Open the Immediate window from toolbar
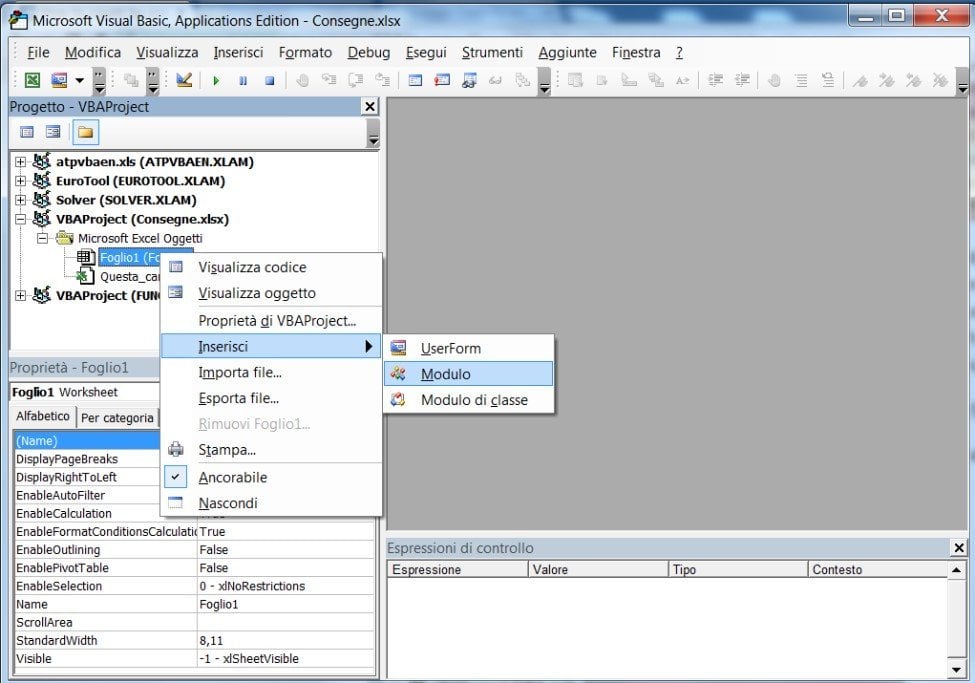Image resolution: width=975 pixels, height=683 pixels. [x=442, y=80]
